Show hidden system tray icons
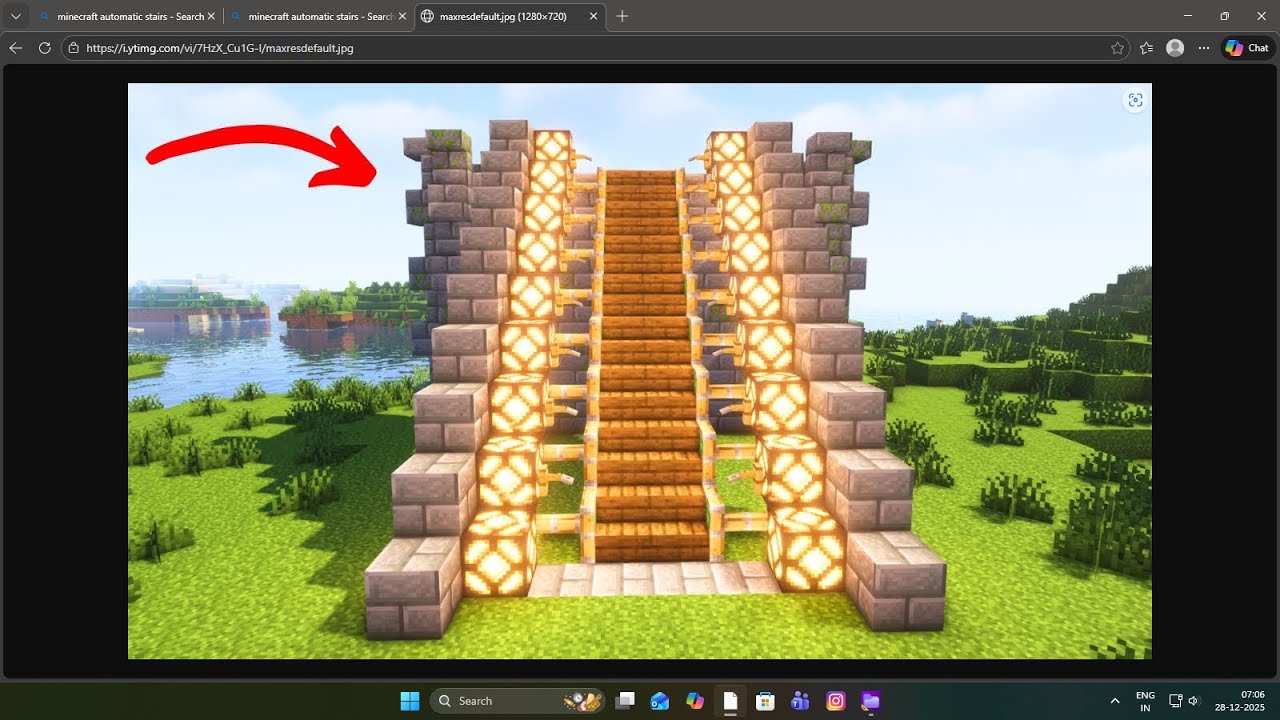This screenshot has width=1280, height=720. click(1115, 701)
